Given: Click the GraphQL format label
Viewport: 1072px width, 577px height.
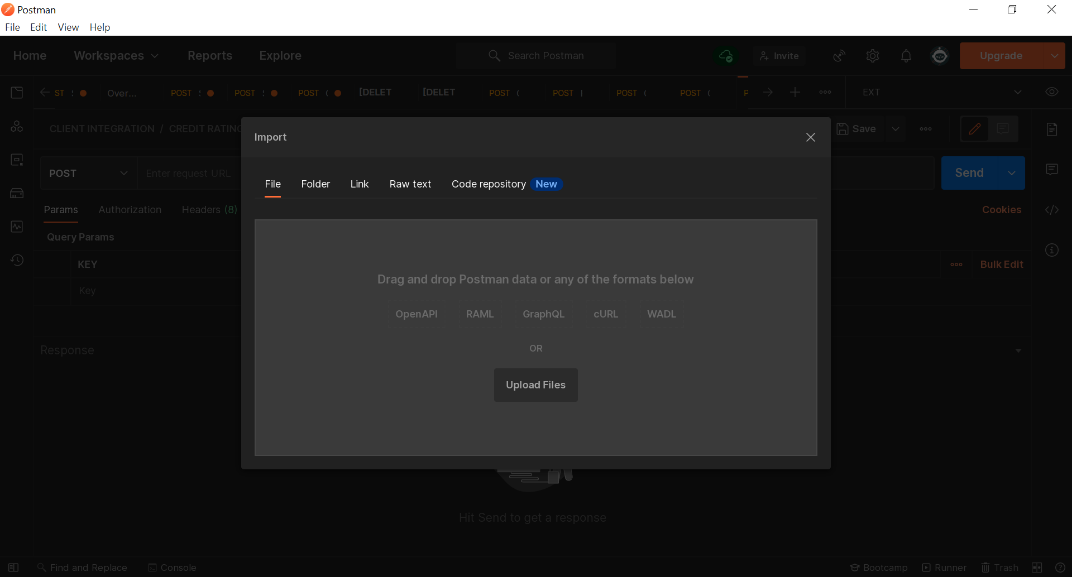Looking at the screenshot, I should 544,314.
